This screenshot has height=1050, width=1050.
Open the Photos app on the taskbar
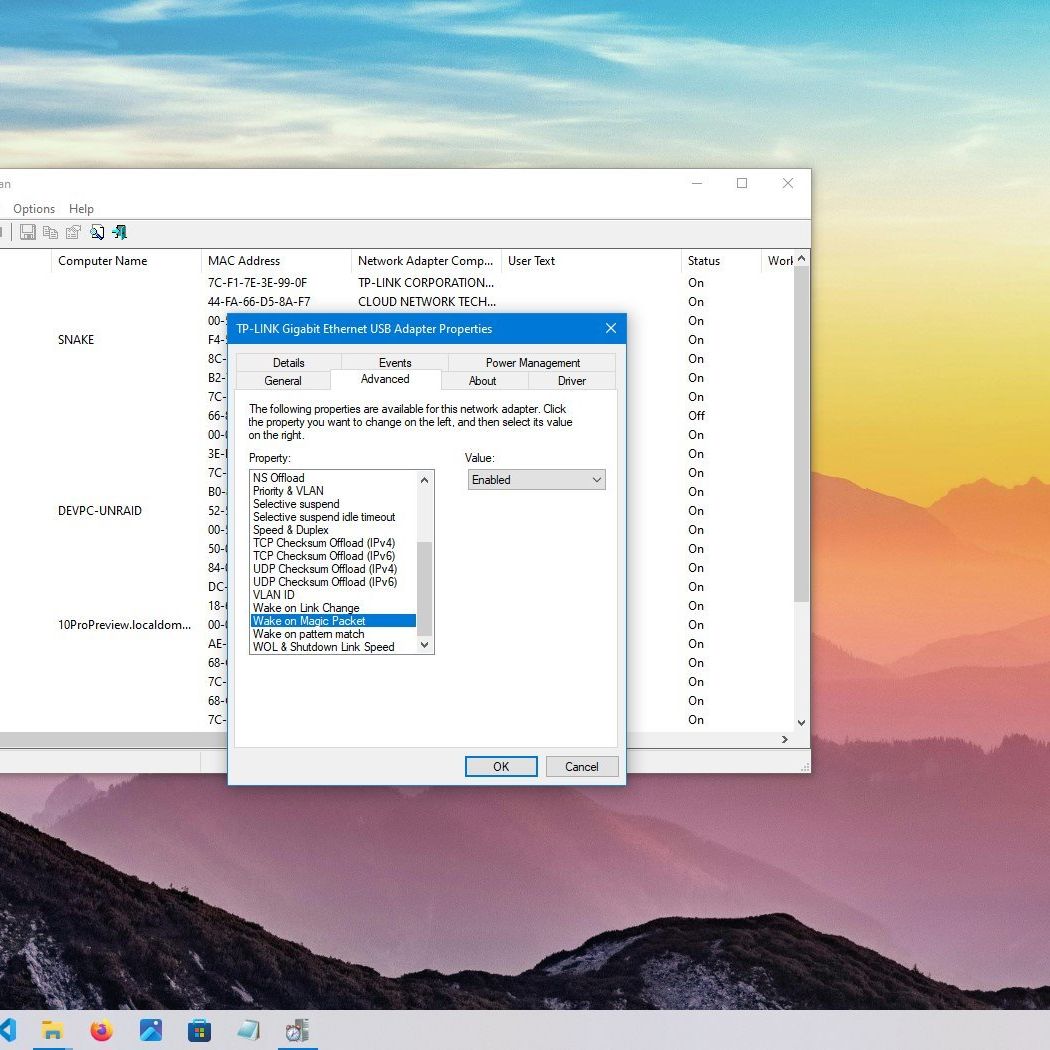point(150,1030)
